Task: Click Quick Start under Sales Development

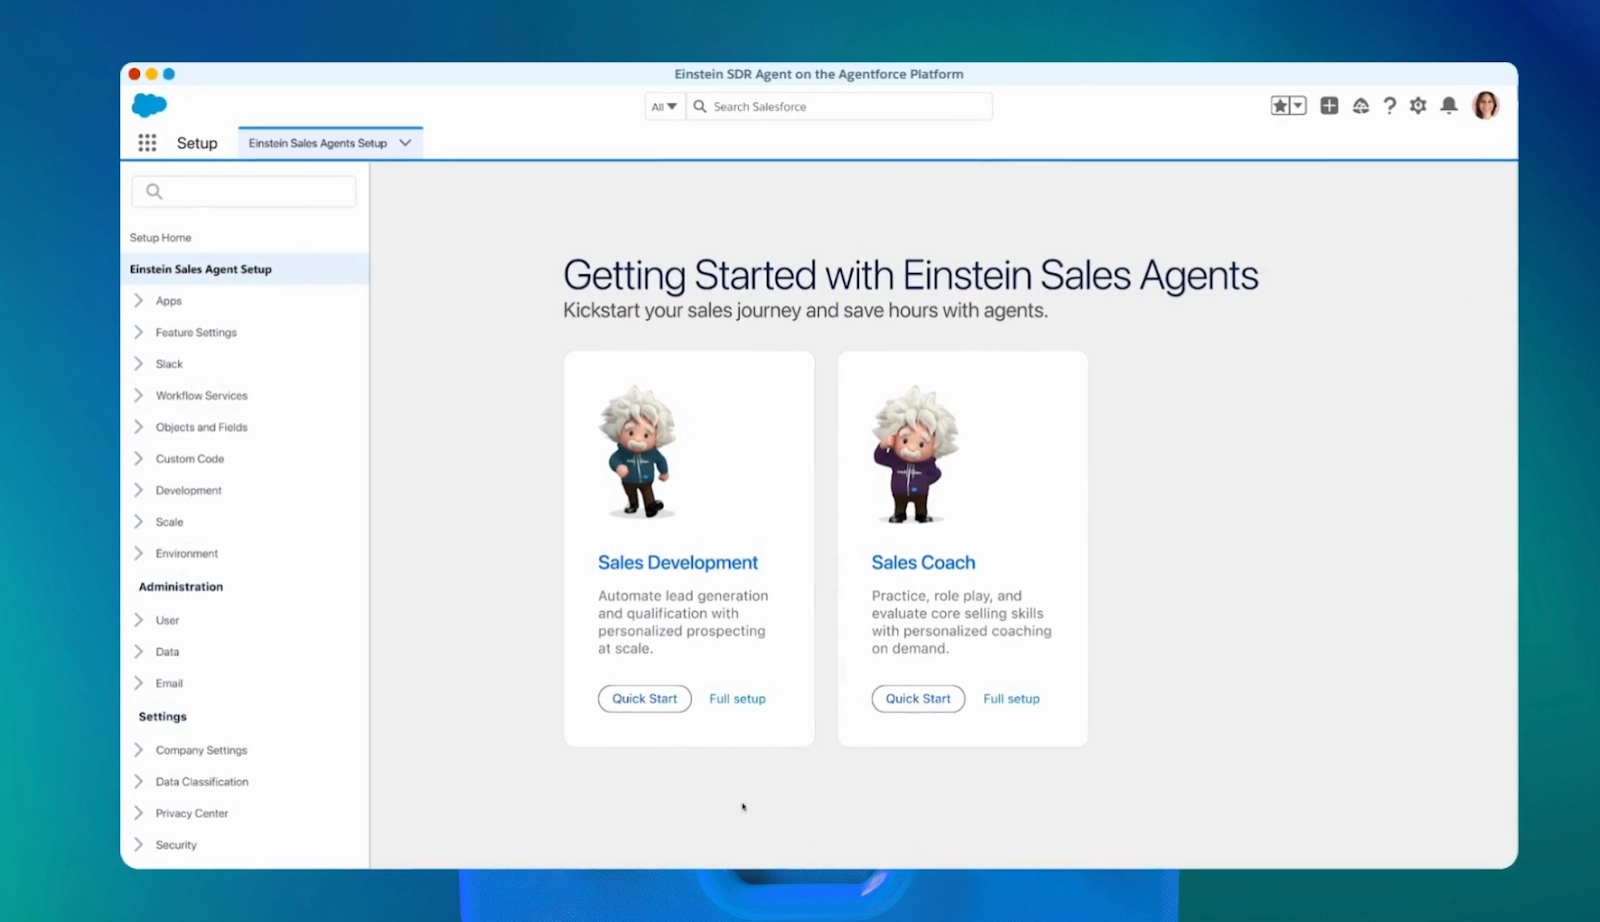Action: coord(645,699)
